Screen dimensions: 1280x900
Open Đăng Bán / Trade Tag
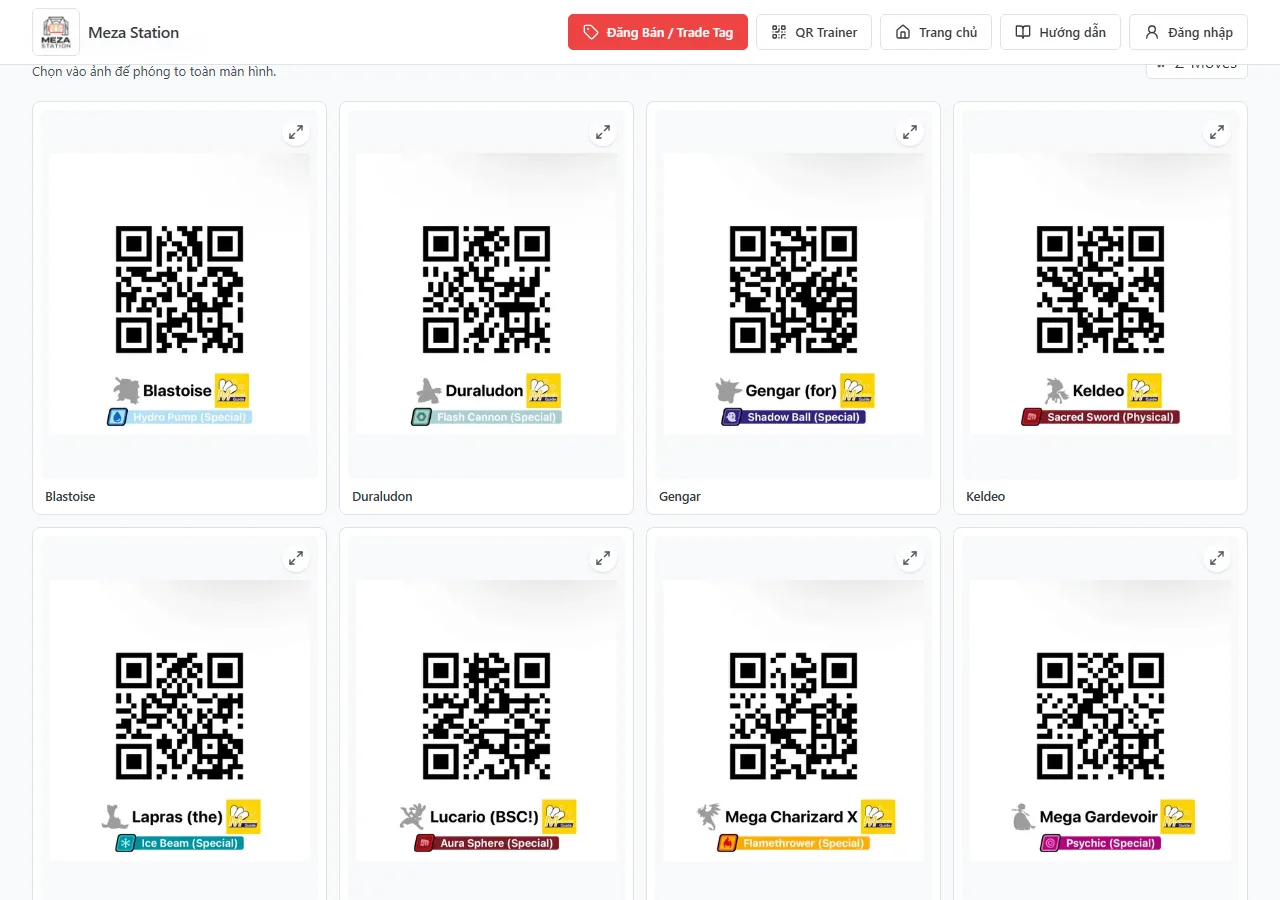[x=658, y=32]
